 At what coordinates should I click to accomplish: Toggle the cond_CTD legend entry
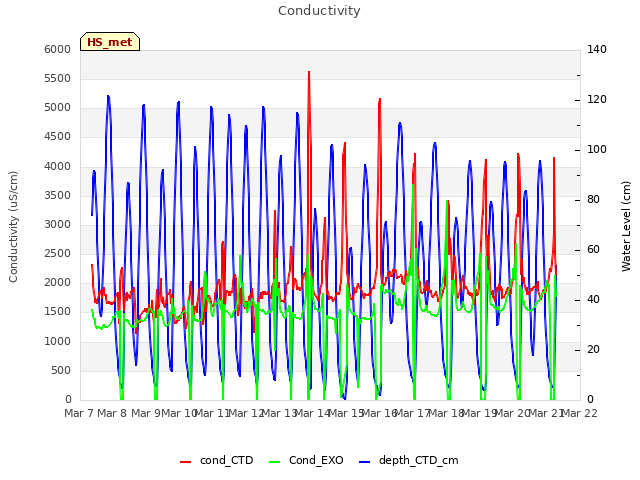(x=217, y=460)
